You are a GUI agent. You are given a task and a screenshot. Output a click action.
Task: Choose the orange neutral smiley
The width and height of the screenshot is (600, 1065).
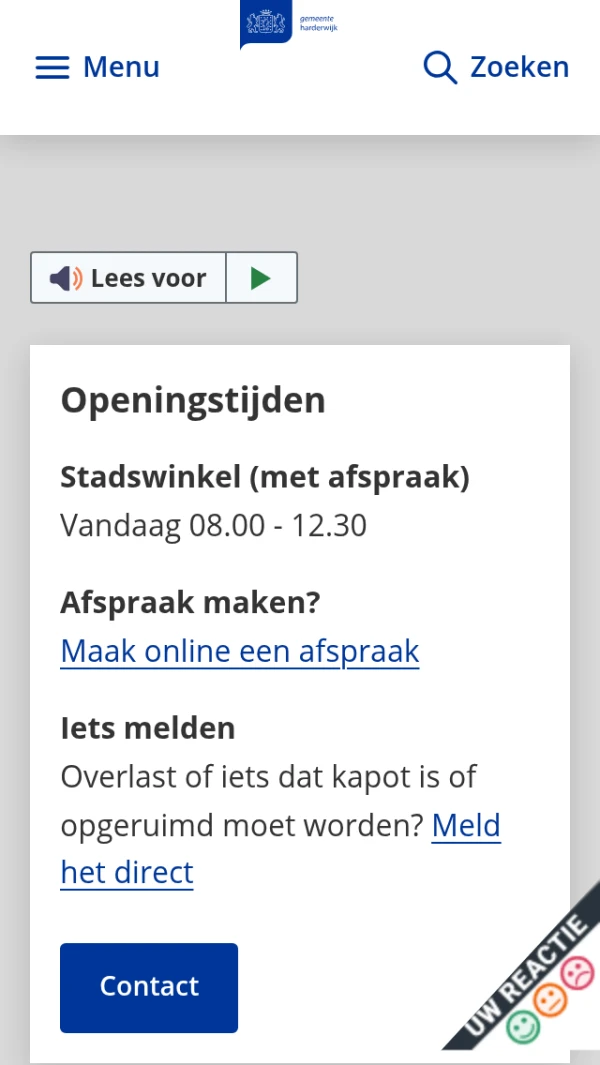(549, 998)
